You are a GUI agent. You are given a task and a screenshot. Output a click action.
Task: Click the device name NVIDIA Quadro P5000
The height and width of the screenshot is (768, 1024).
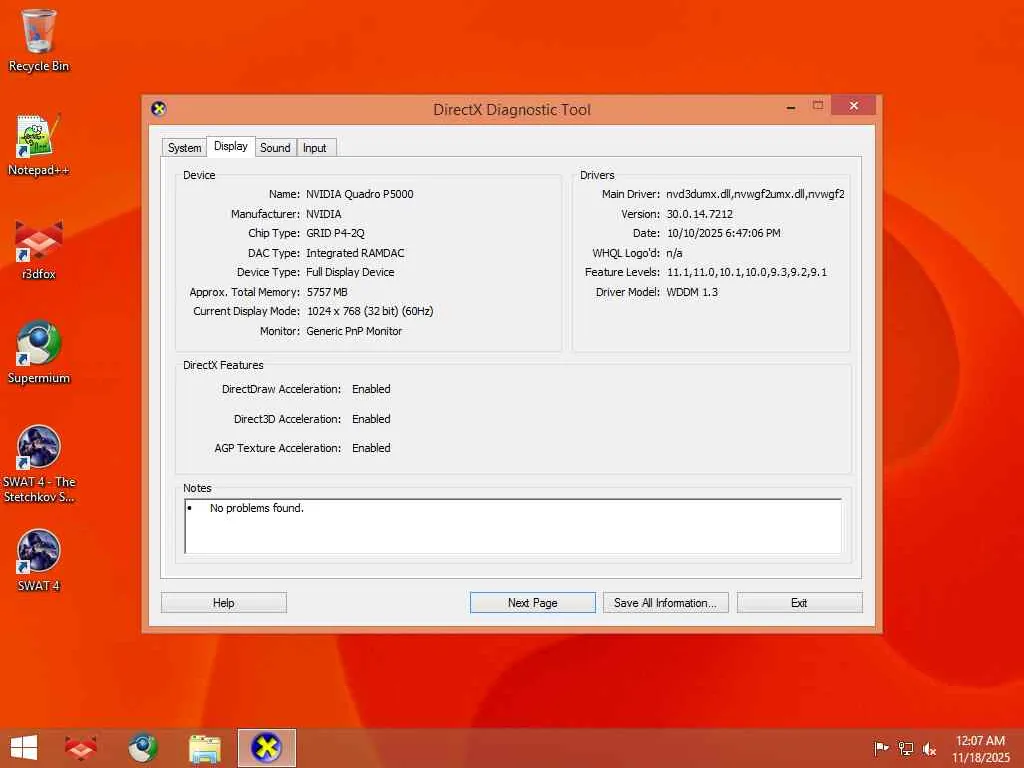coord(360,194)
